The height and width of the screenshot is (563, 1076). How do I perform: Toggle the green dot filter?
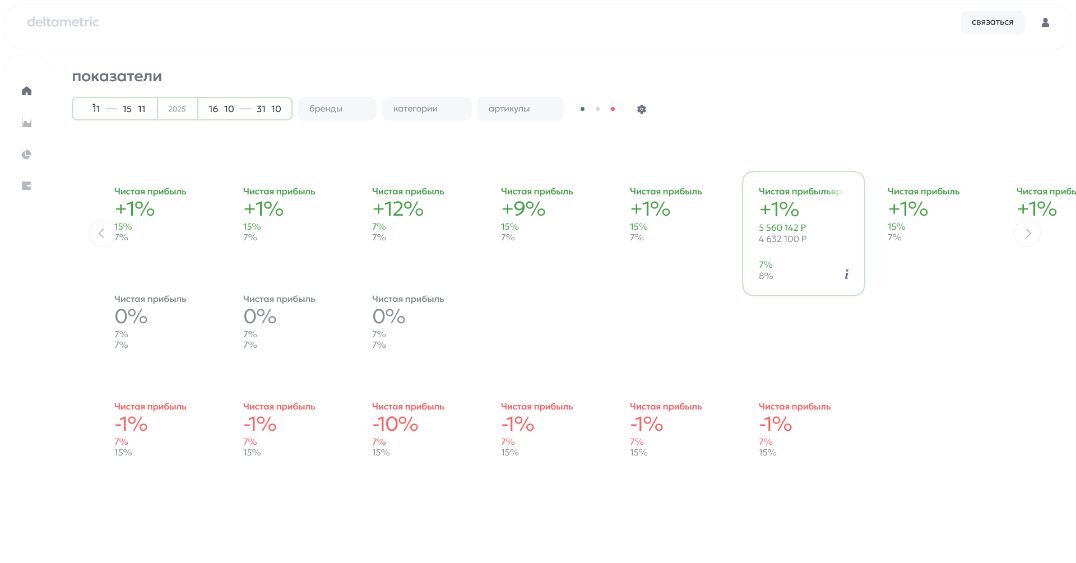tap(583, 109)
